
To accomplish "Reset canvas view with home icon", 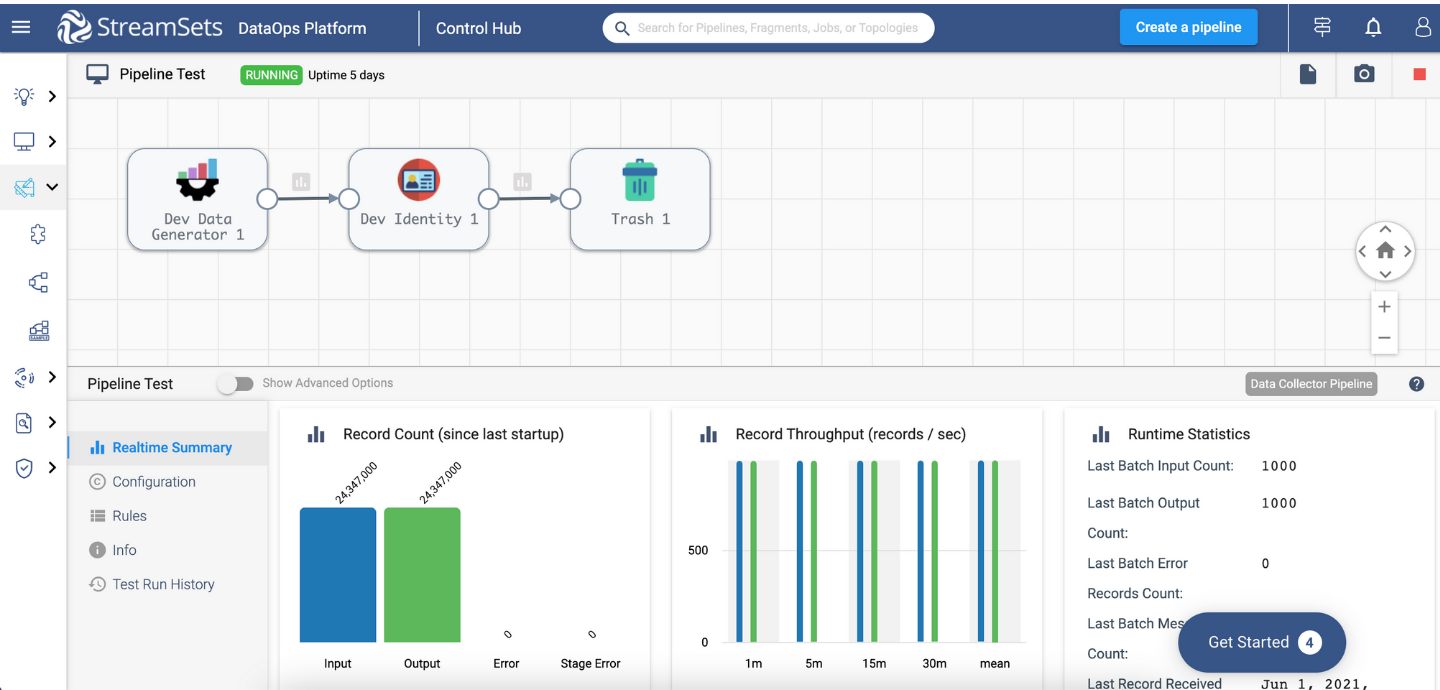I will pyautogui.click(x=1385, y=251).
